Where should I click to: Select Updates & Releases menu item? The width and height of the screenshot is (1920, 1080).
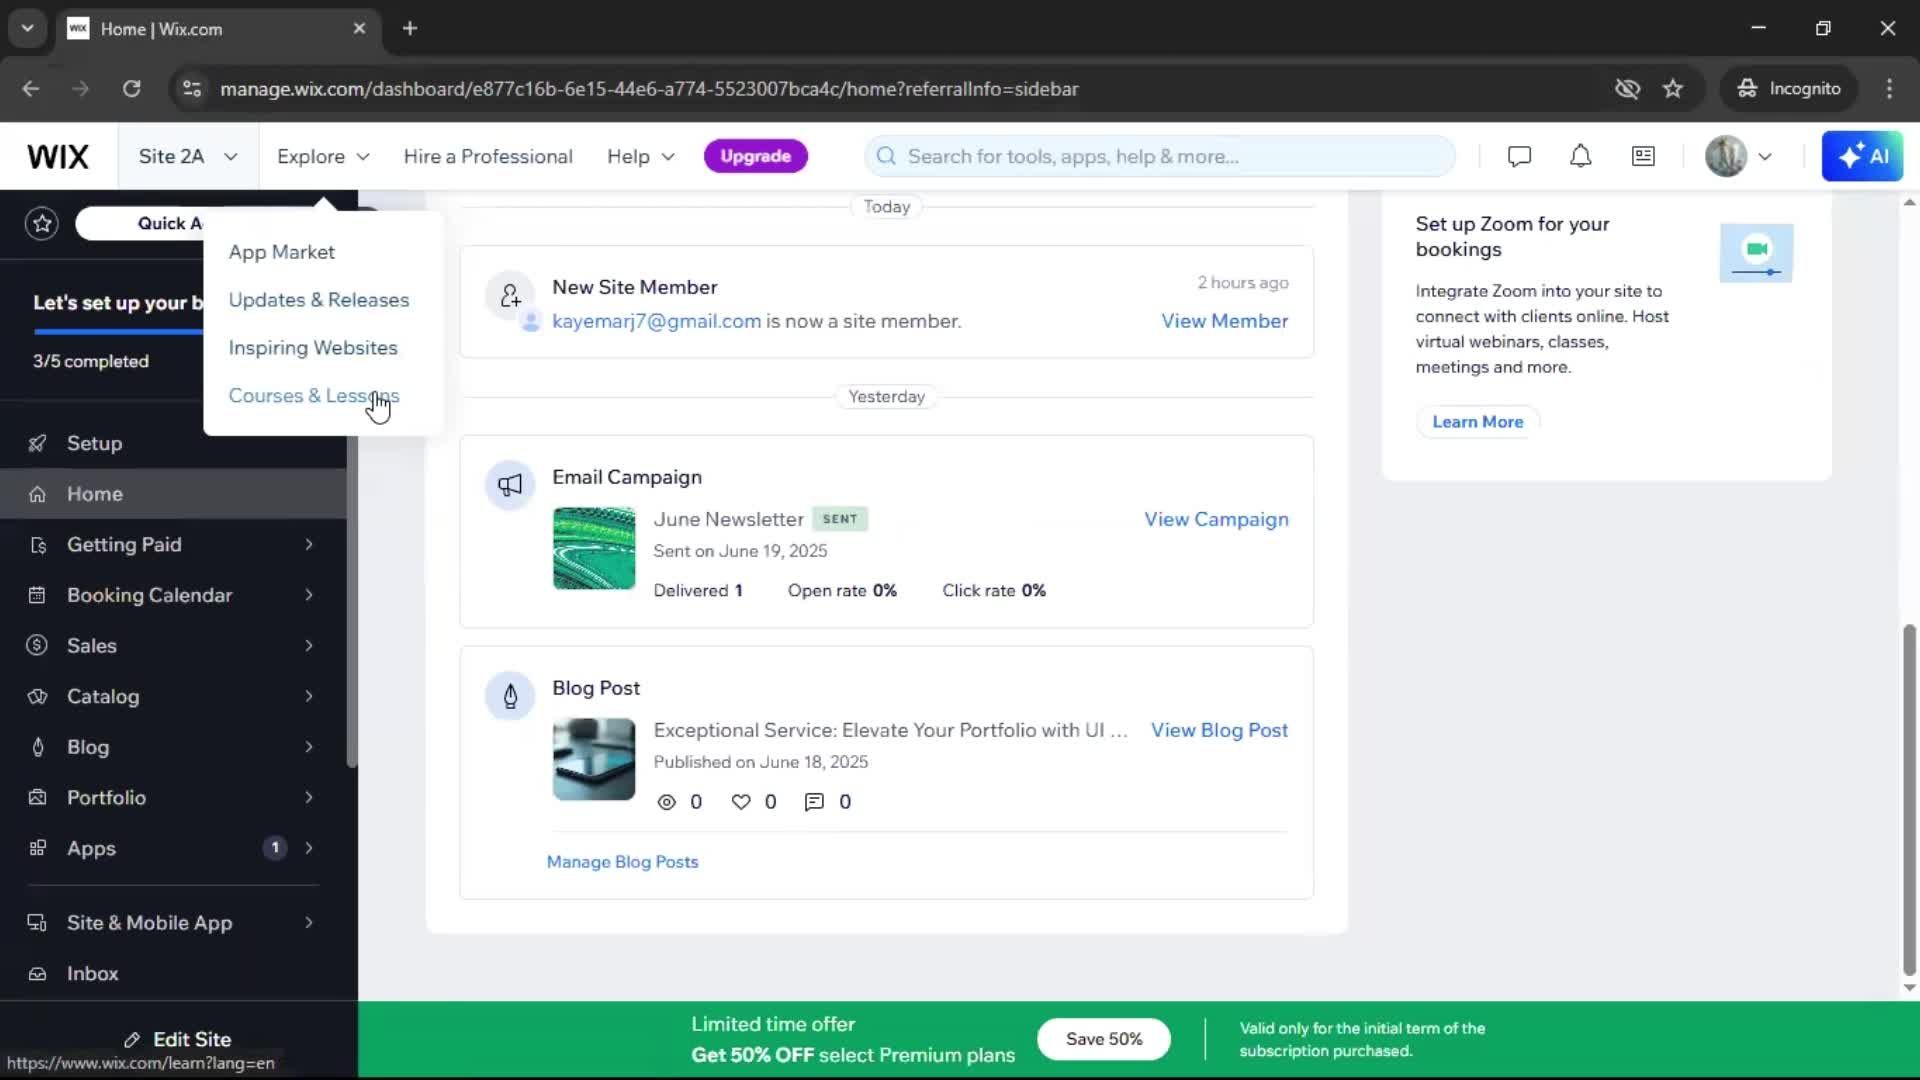[x=319, y=300]
